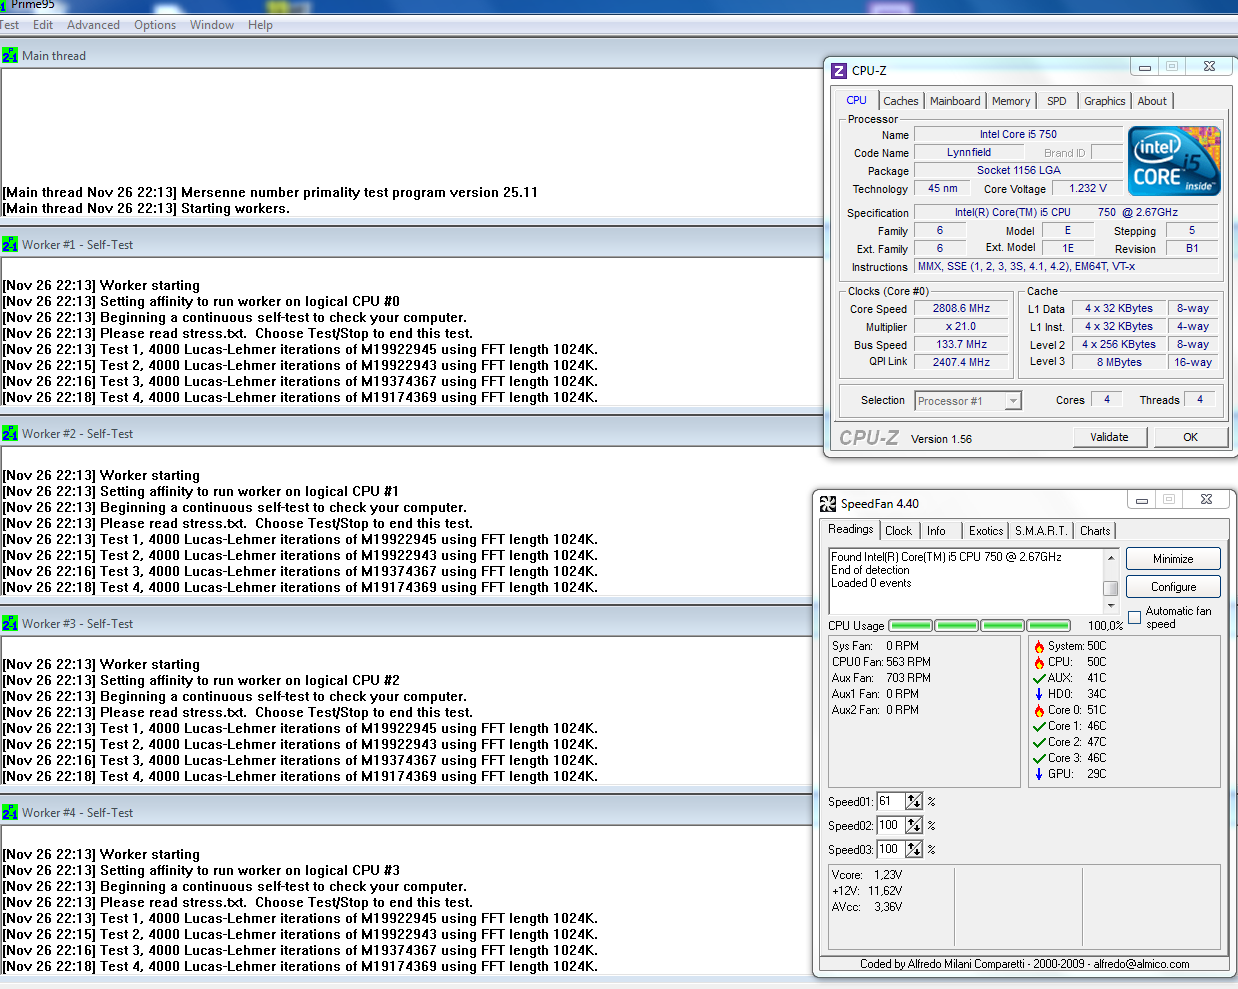Image resolution: width=1238 pixels, height=989 pixels.
Task: Click the CPU0 Fan 563 RPM reading
Action: 881,662
